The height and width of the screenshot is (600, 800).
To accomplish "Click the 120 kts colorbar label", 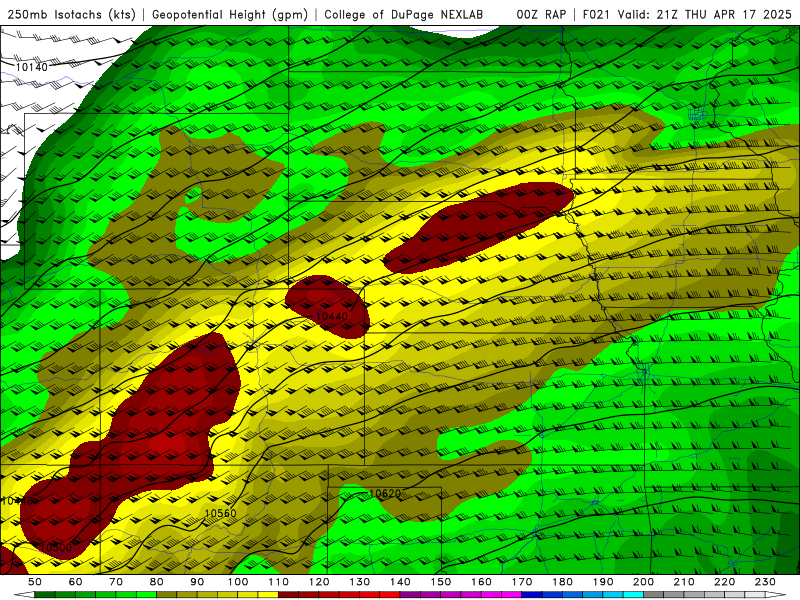I will pyautogui.click(x=319, y=582).
